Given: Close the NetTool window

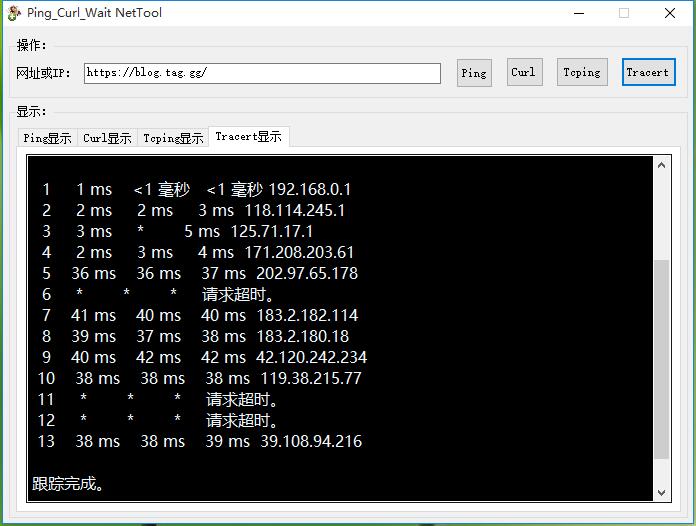Looking at the screenshot, I should tap(670, 13).
